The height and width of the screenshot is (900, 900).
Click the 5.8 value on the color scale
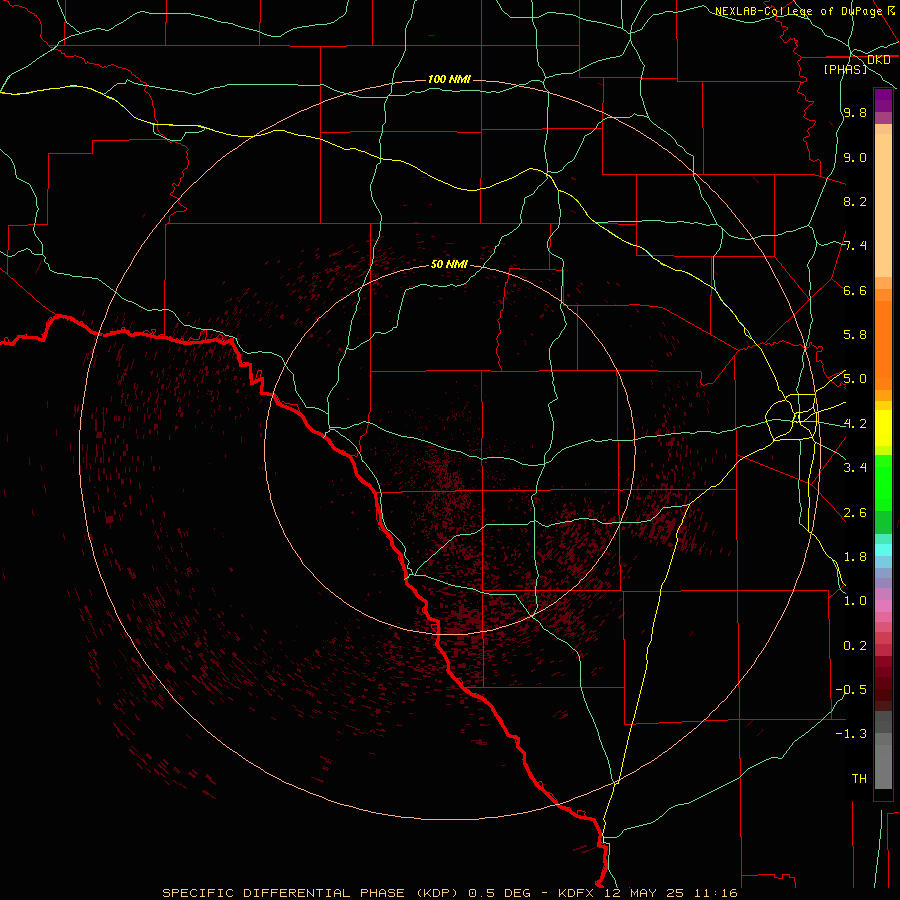coord(855,335)
